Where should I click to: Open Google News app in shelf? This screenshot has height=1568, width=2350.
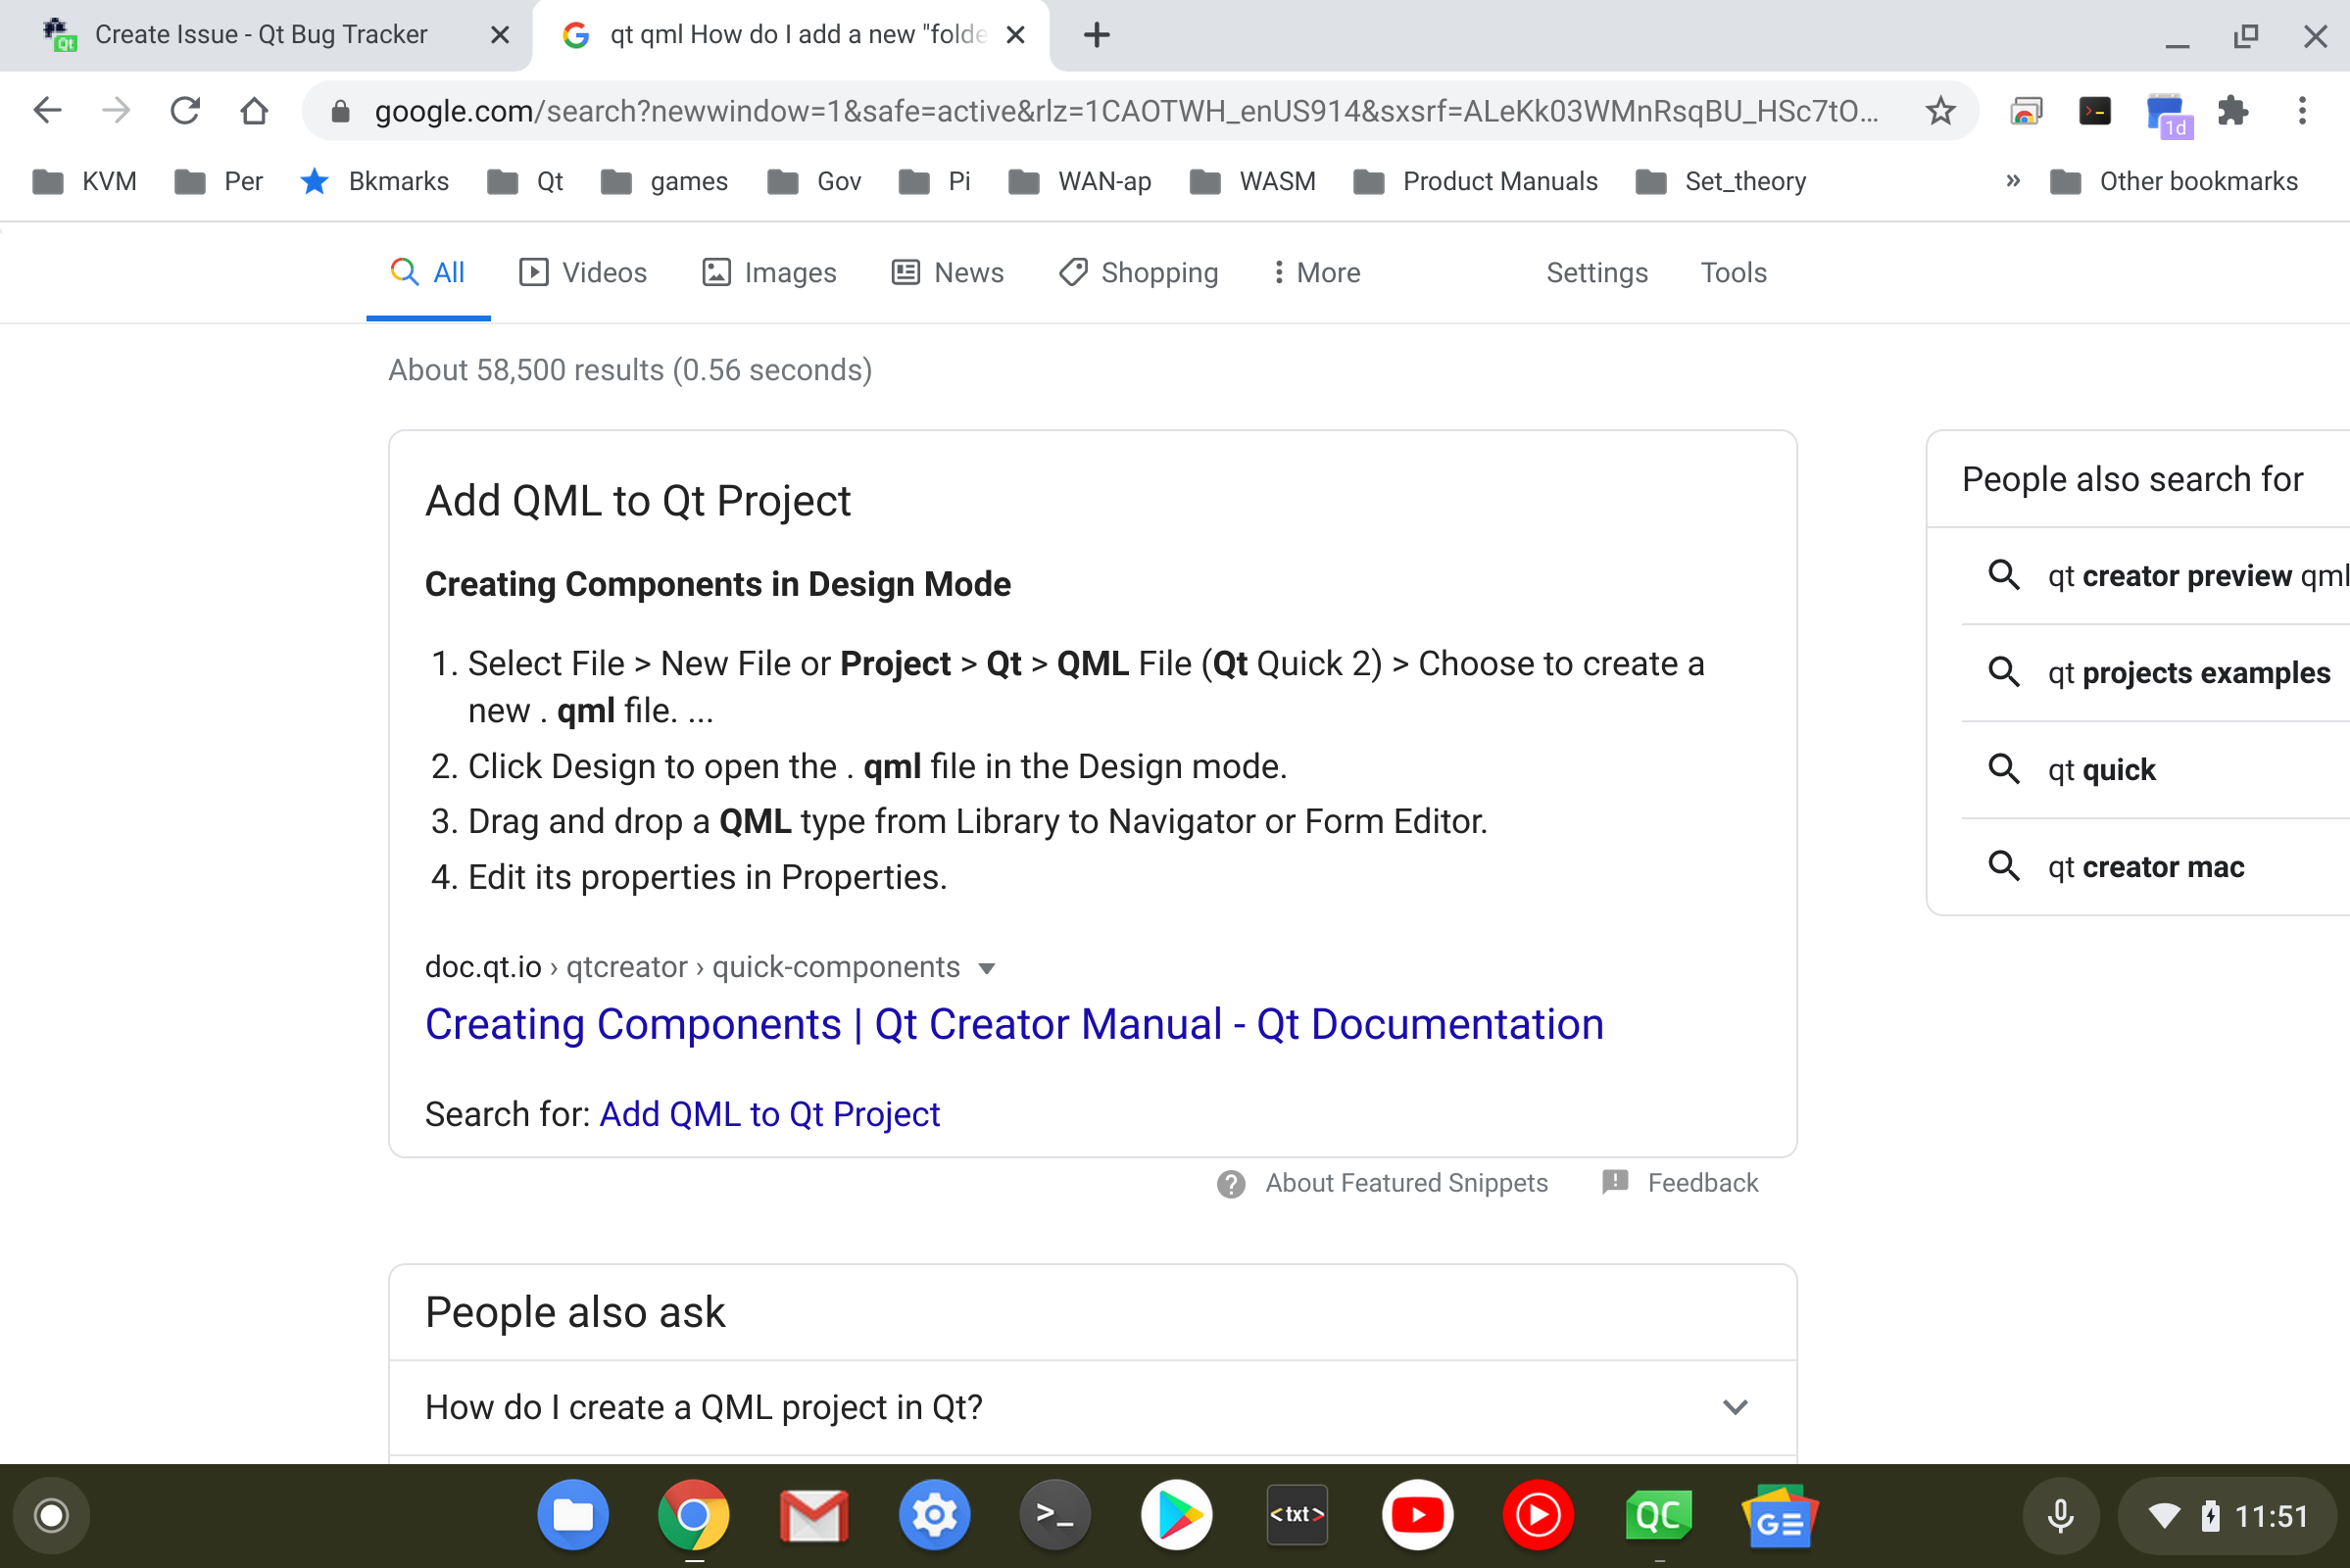click(x=1779, y=1515)
